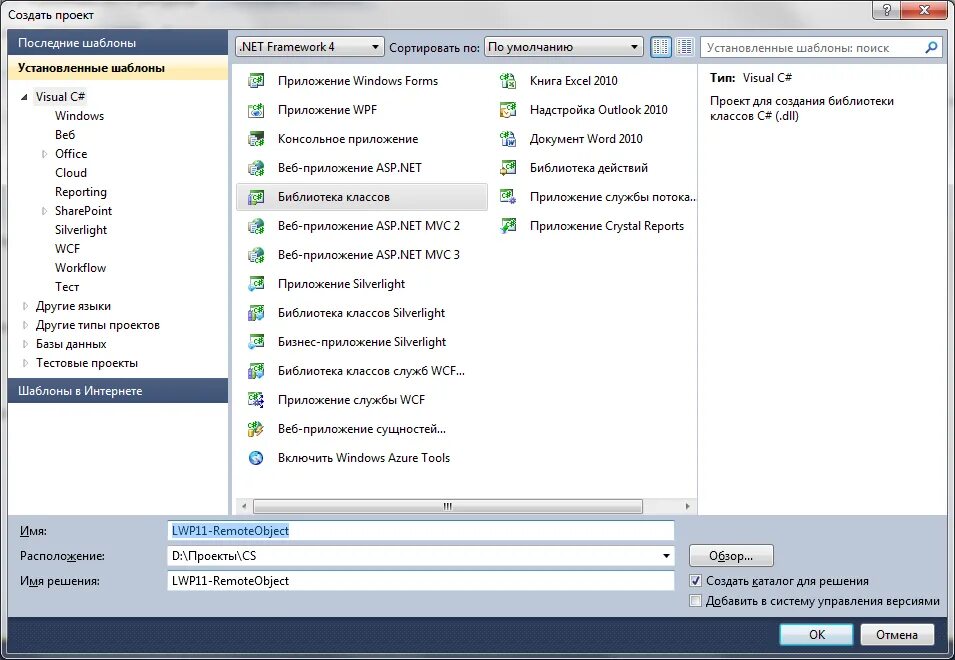Expand the 'Тестовые проекты' node
The height and width of the screenshot is (660, 955).
(25, 363)
